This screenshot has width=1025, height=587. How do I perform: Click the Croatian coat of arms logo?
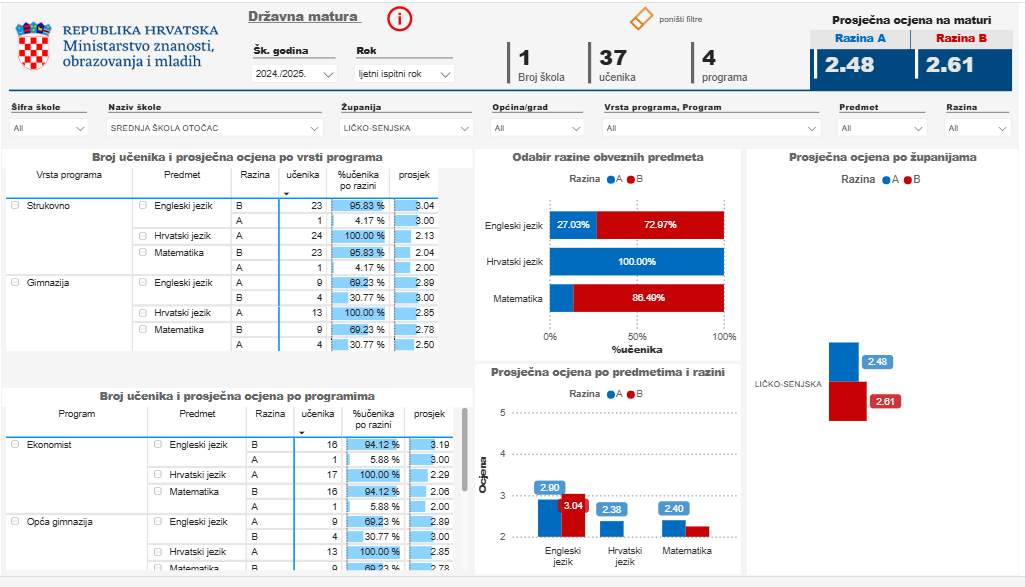[x=33, y=46]
